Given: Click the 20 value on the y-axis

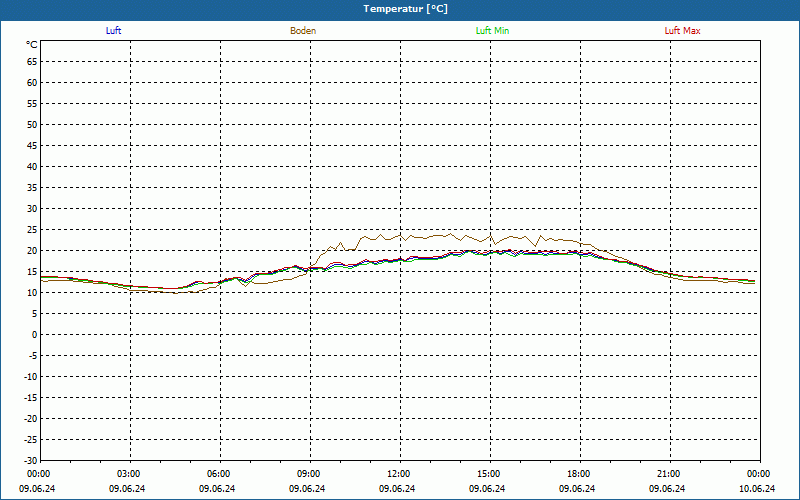Looking at the screenshot, I should pyautogui.click(x=32, y=251).
